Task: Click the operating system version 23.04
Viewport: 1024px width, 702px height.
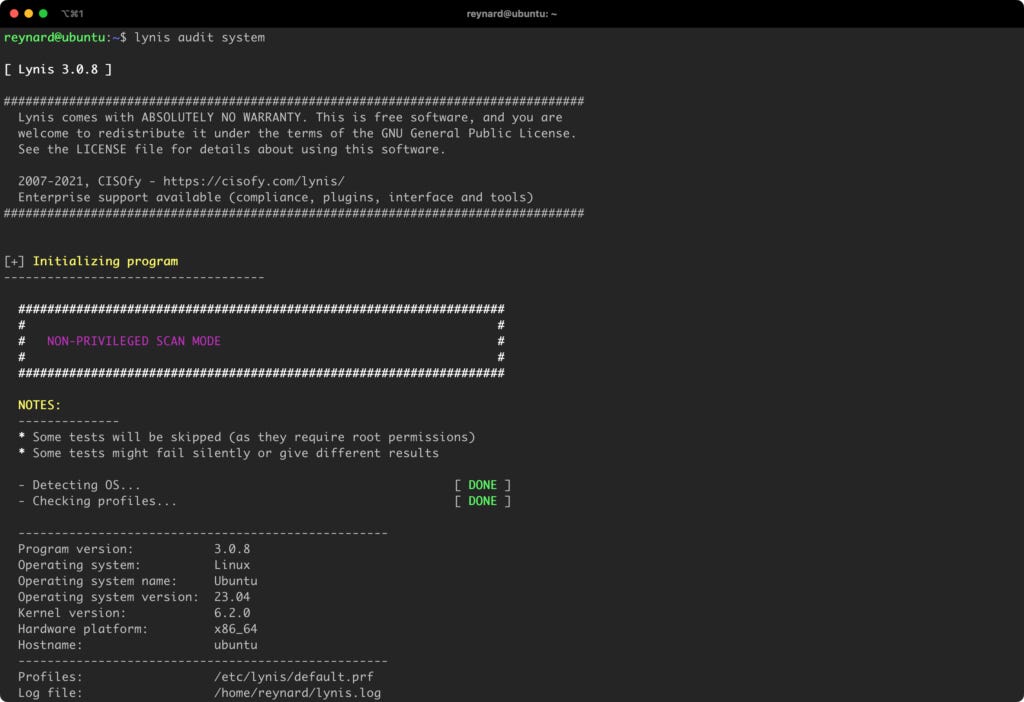Action: 232,597
